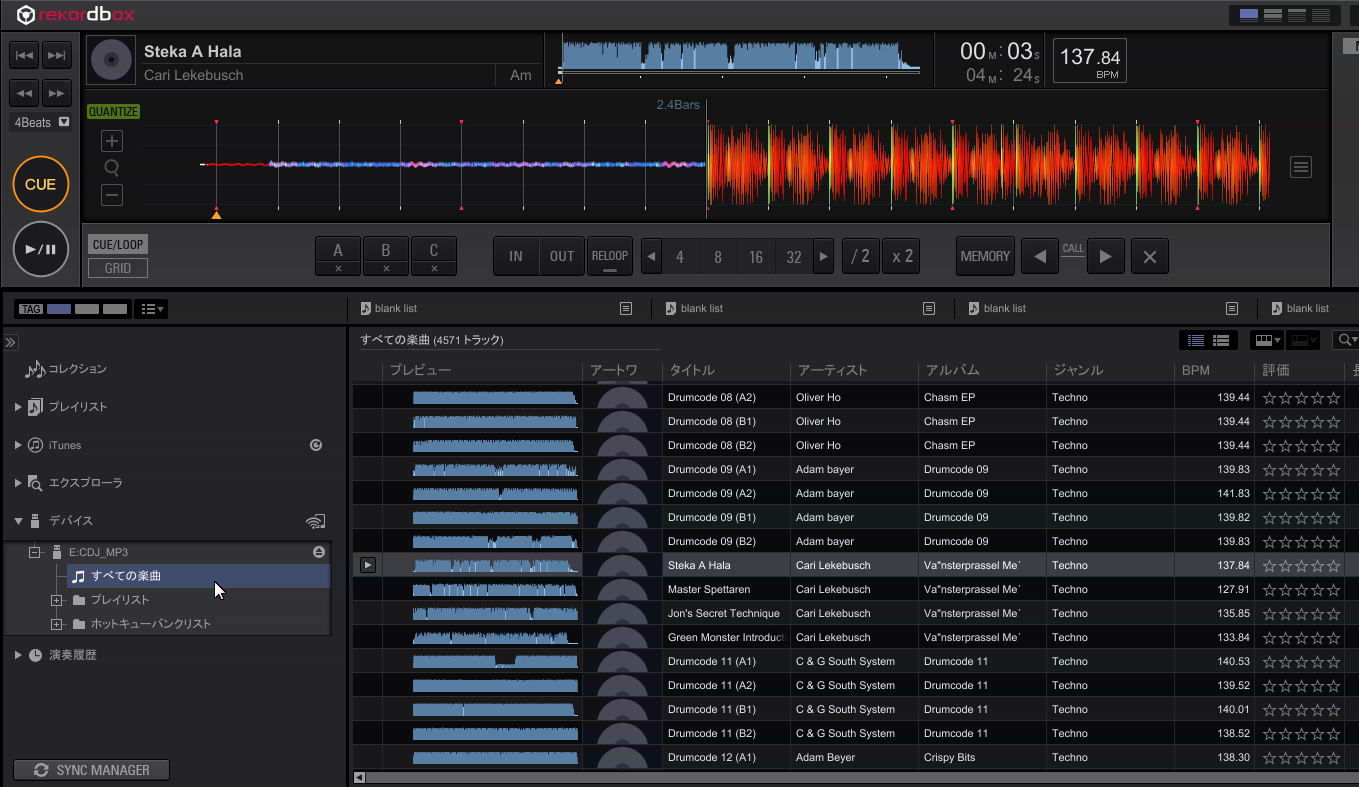Switch to the GRID tab
The image size is (1359, 787).
pyautogui.click(x=118, y=268)
